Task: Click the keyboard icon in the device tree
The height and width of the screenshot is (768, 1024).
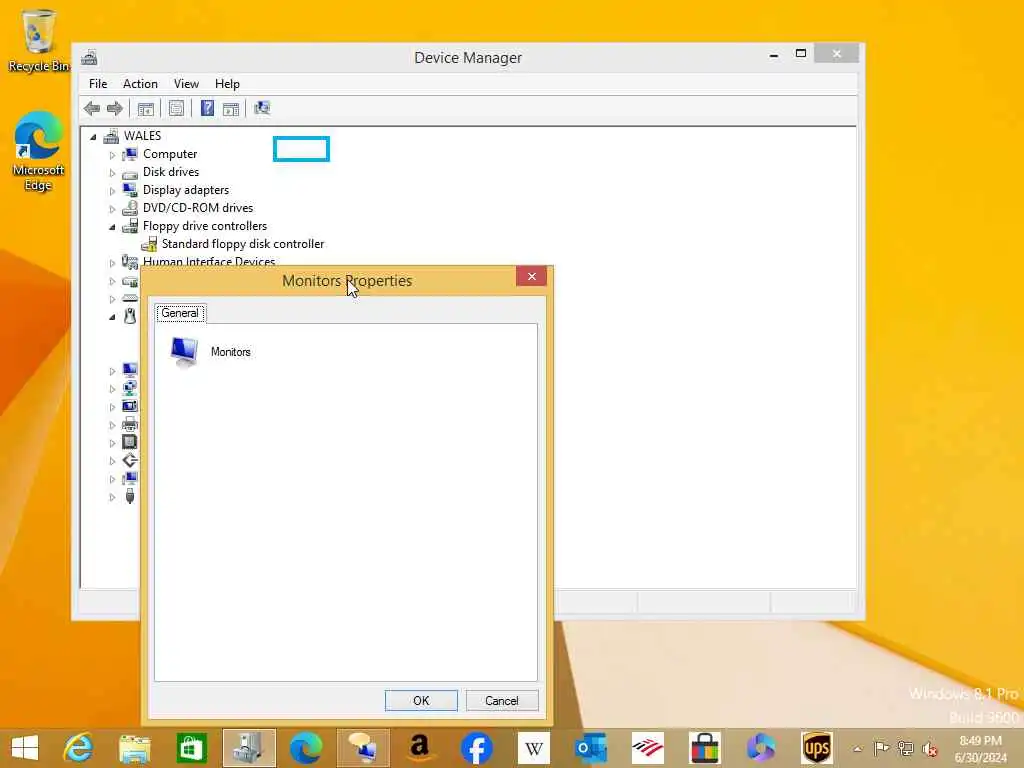Action: click(130, 298)
